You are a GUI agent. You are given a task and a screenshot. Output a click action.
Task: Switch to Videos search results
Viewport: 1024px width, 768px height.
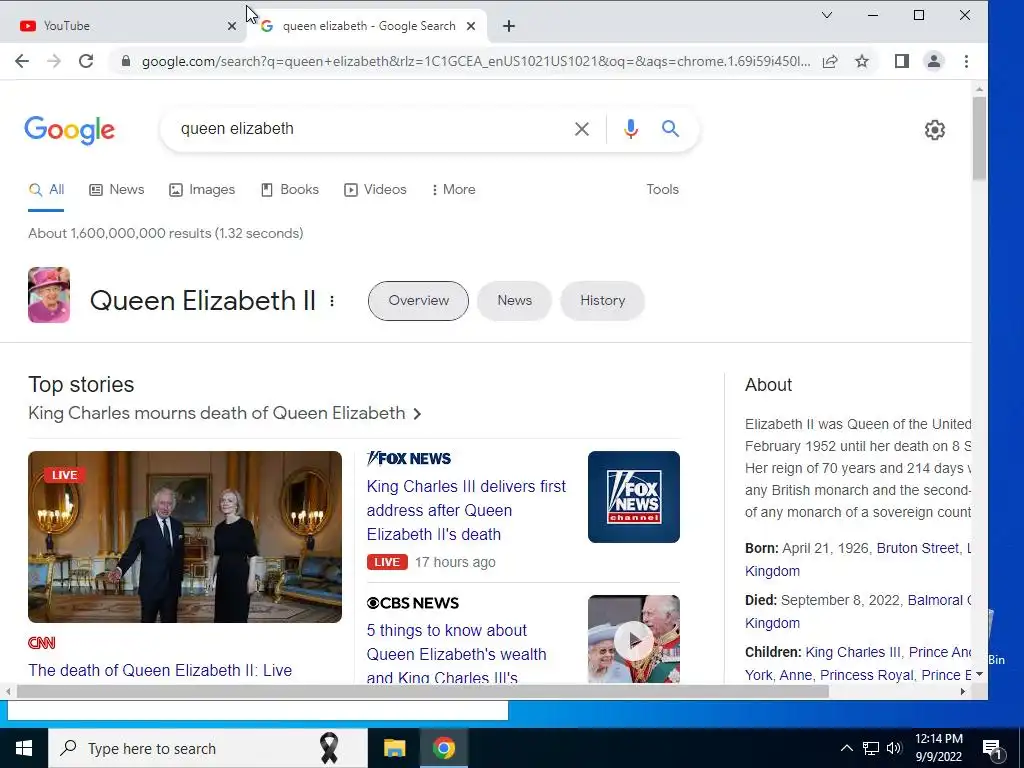(376, 189)
